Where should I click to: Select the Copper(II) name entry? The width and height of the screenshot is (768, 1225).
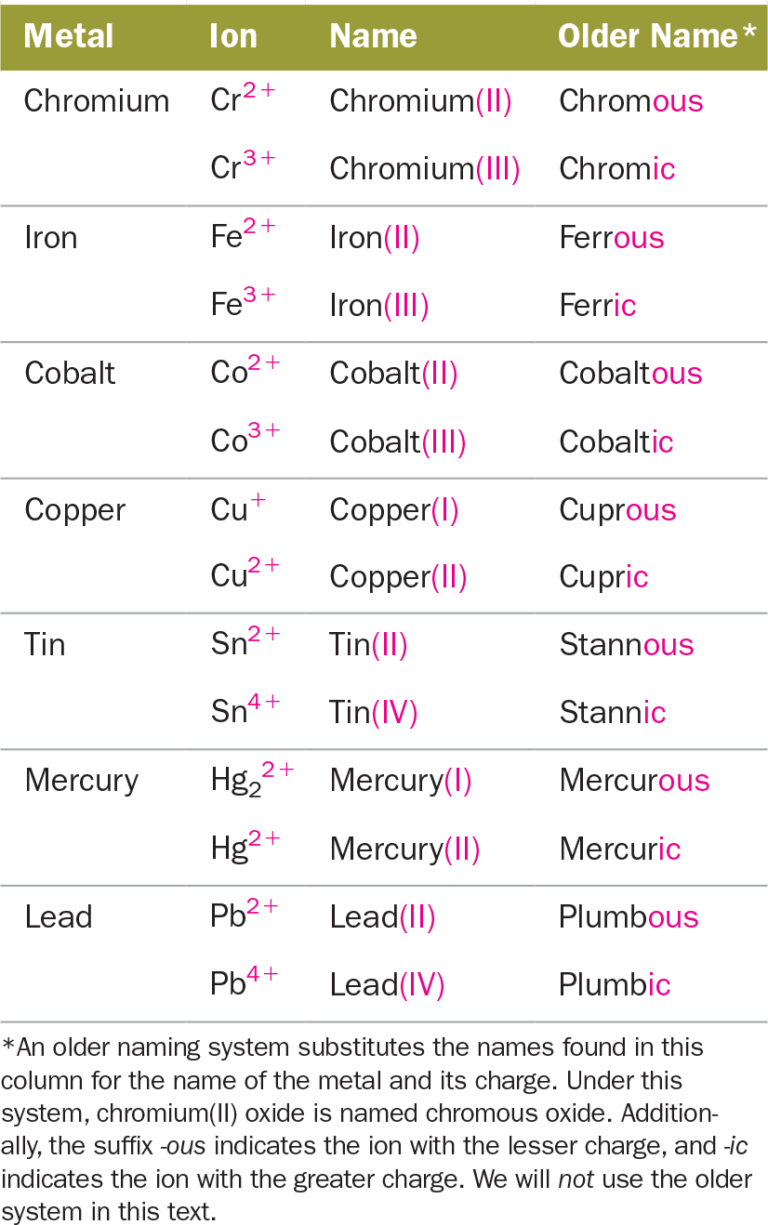click(x=398, y=577)
